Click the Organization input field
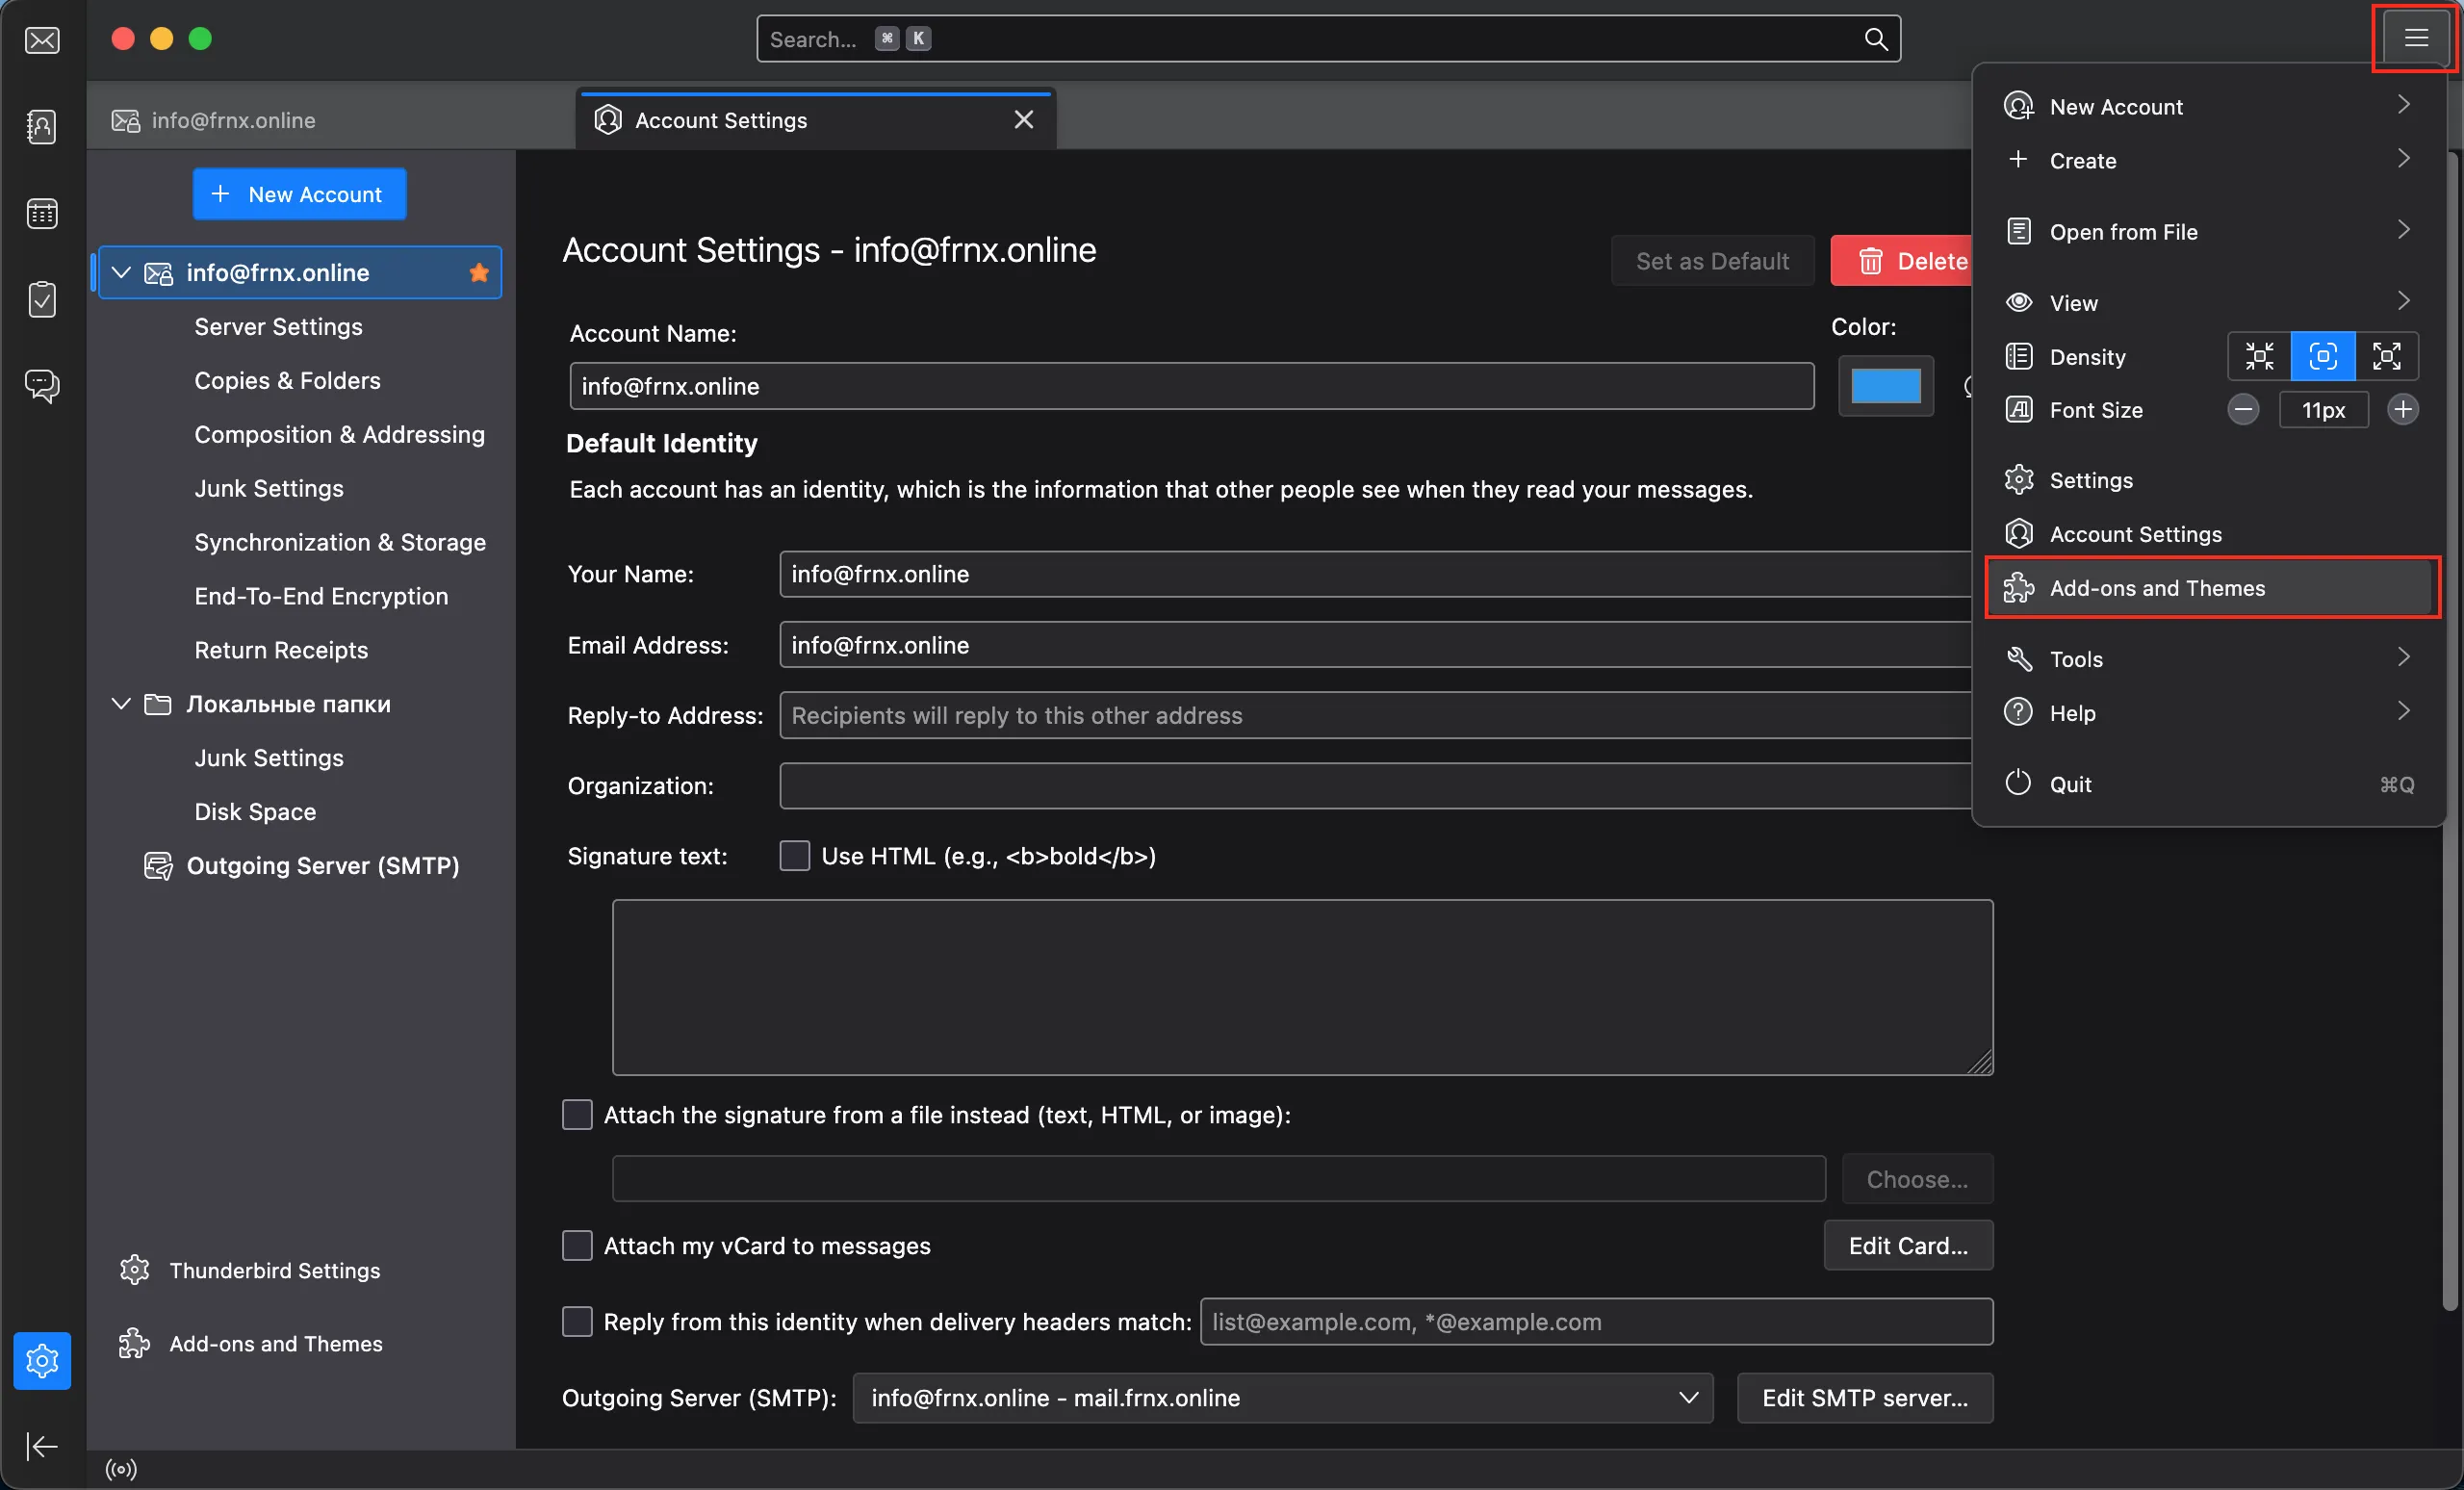This screenshot has width=2464, height=1490. 1375,786
